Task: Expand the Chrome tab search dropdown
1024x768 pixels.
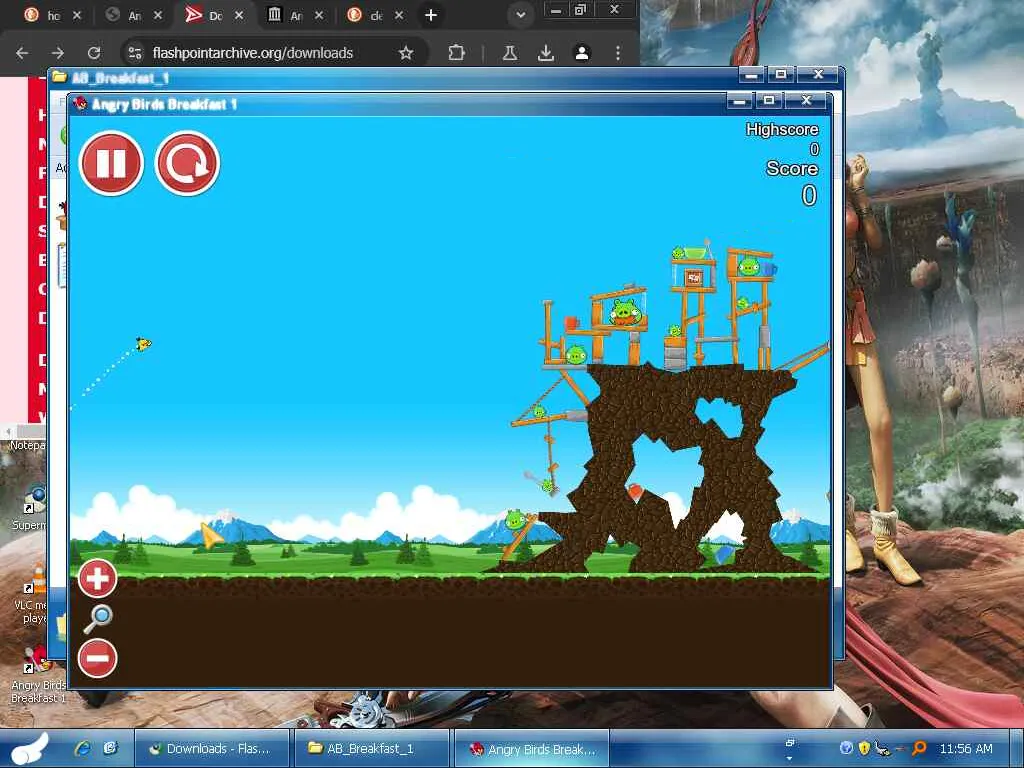Action: (x=520, y=15)
